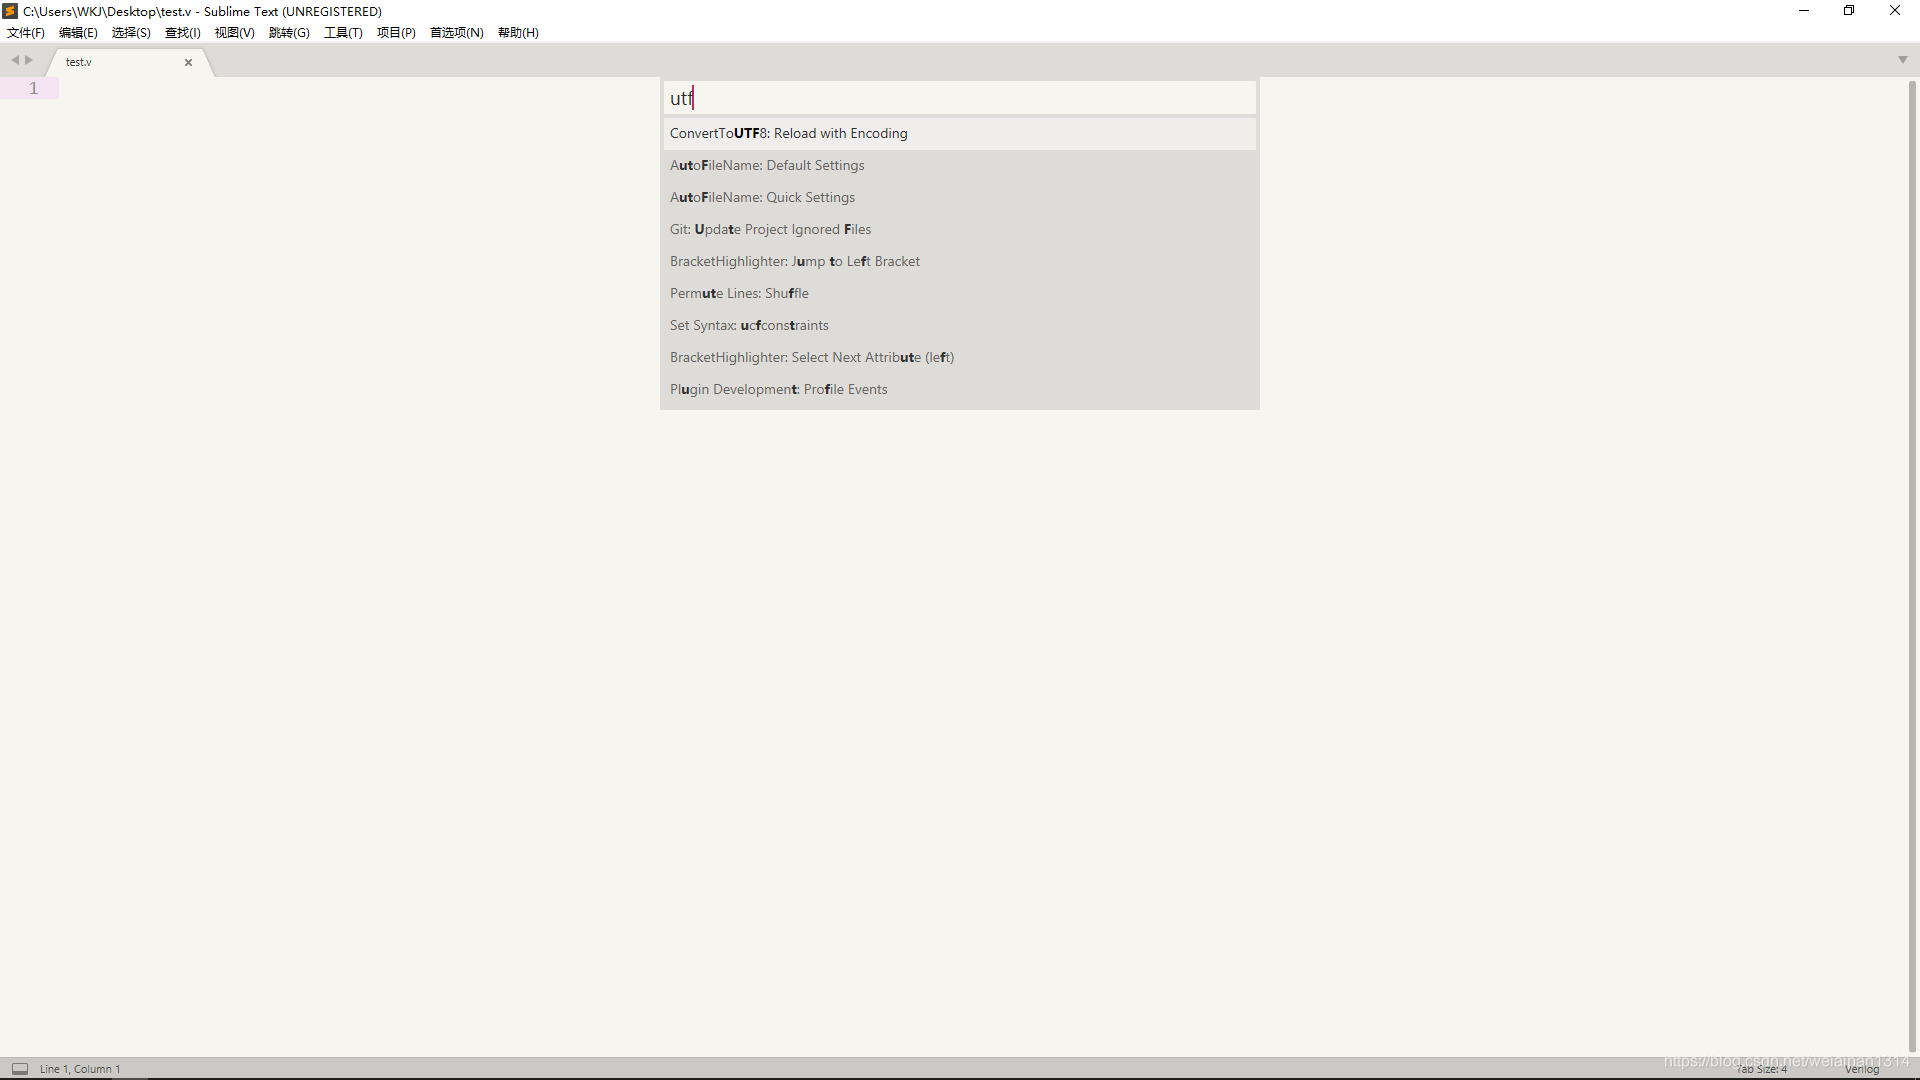
Task: Open the 文件(F) menu
Action: point(26,33)
